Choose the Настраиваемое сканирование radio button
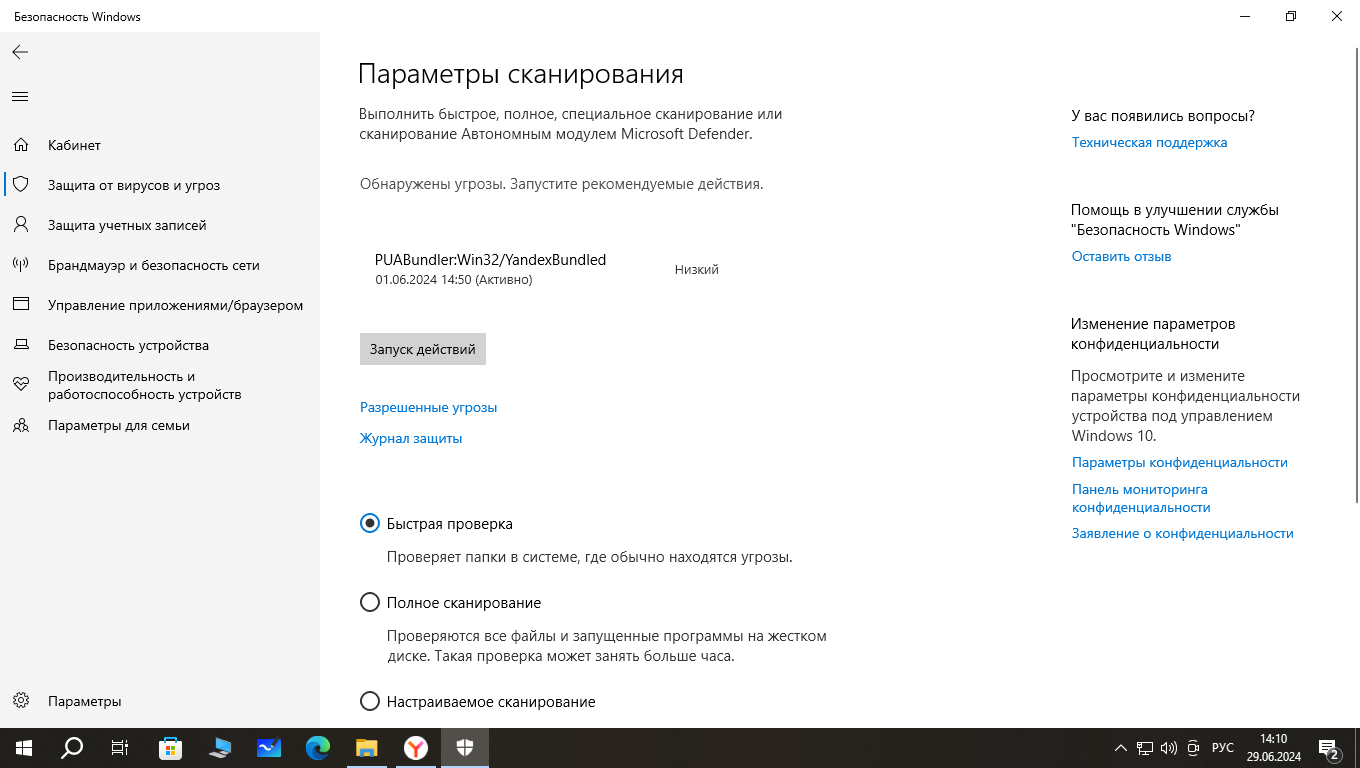 click(370, 701)
